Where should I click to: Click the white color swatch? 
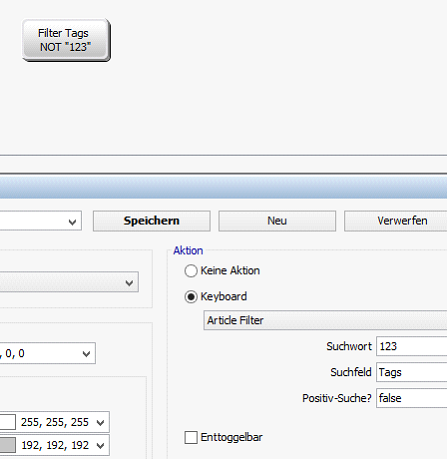(x=7, y=422)
